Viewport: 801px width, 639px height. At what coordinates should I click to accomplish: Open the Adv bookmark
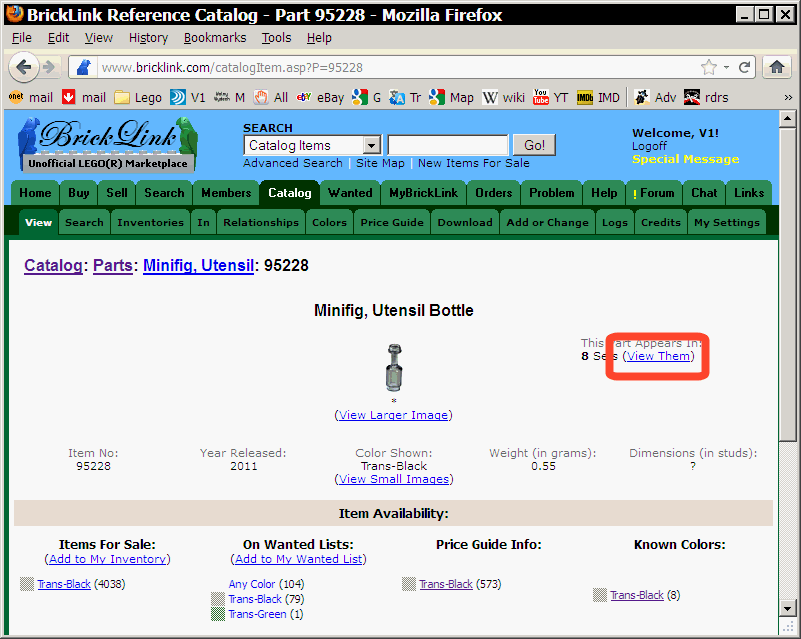click(655, 97)
